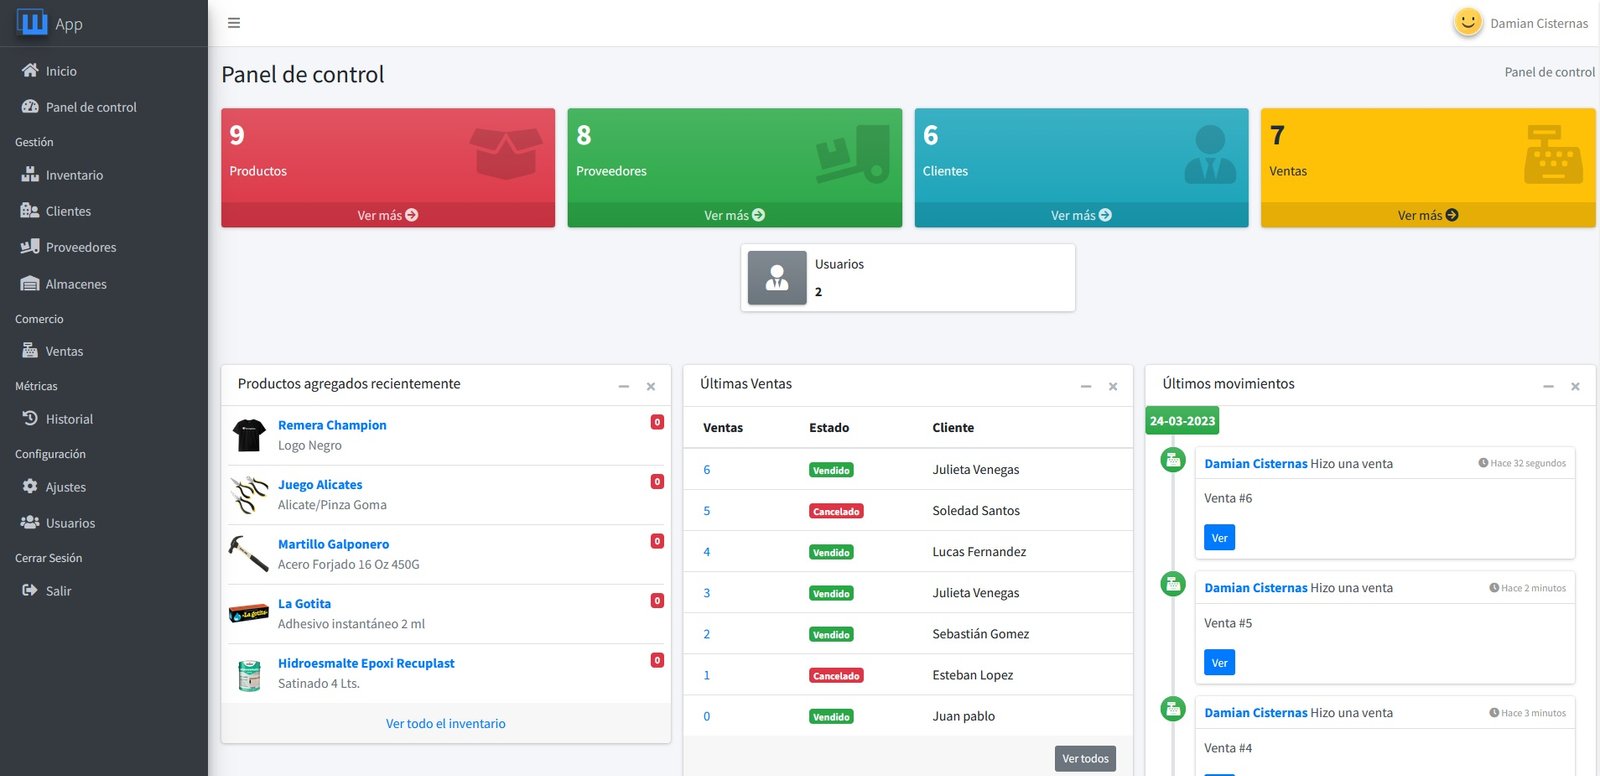This screenshot has height=776, width=1600.
Task: Close Productos agregados recientemente panel
Action: 651,386
